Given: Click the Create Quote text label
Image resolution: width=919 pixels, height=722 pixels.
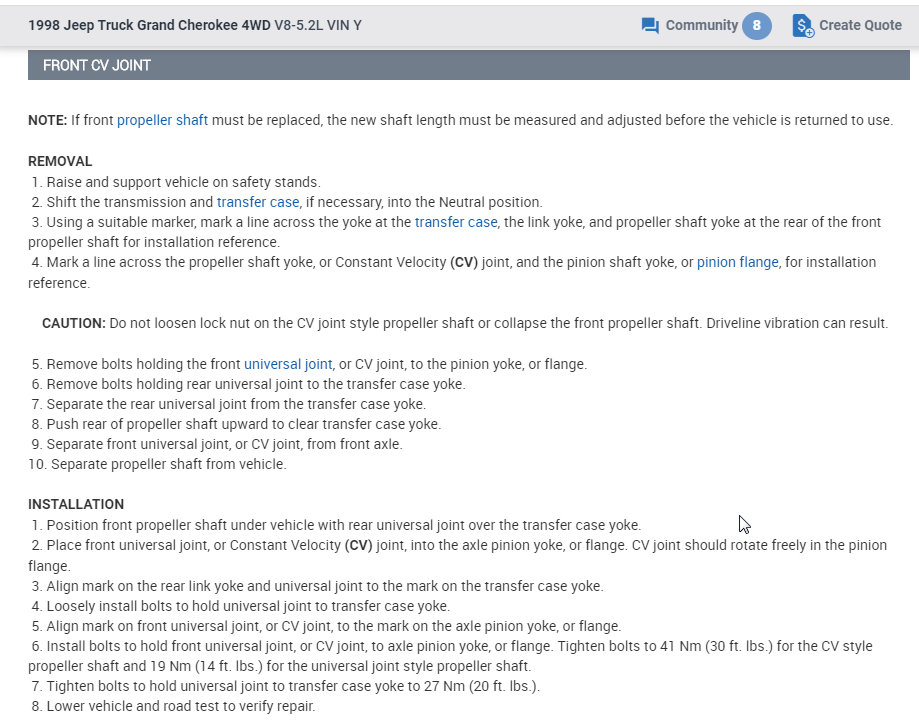Looking at the screenshot, I should pyautogui.click(x=860, y=26).
